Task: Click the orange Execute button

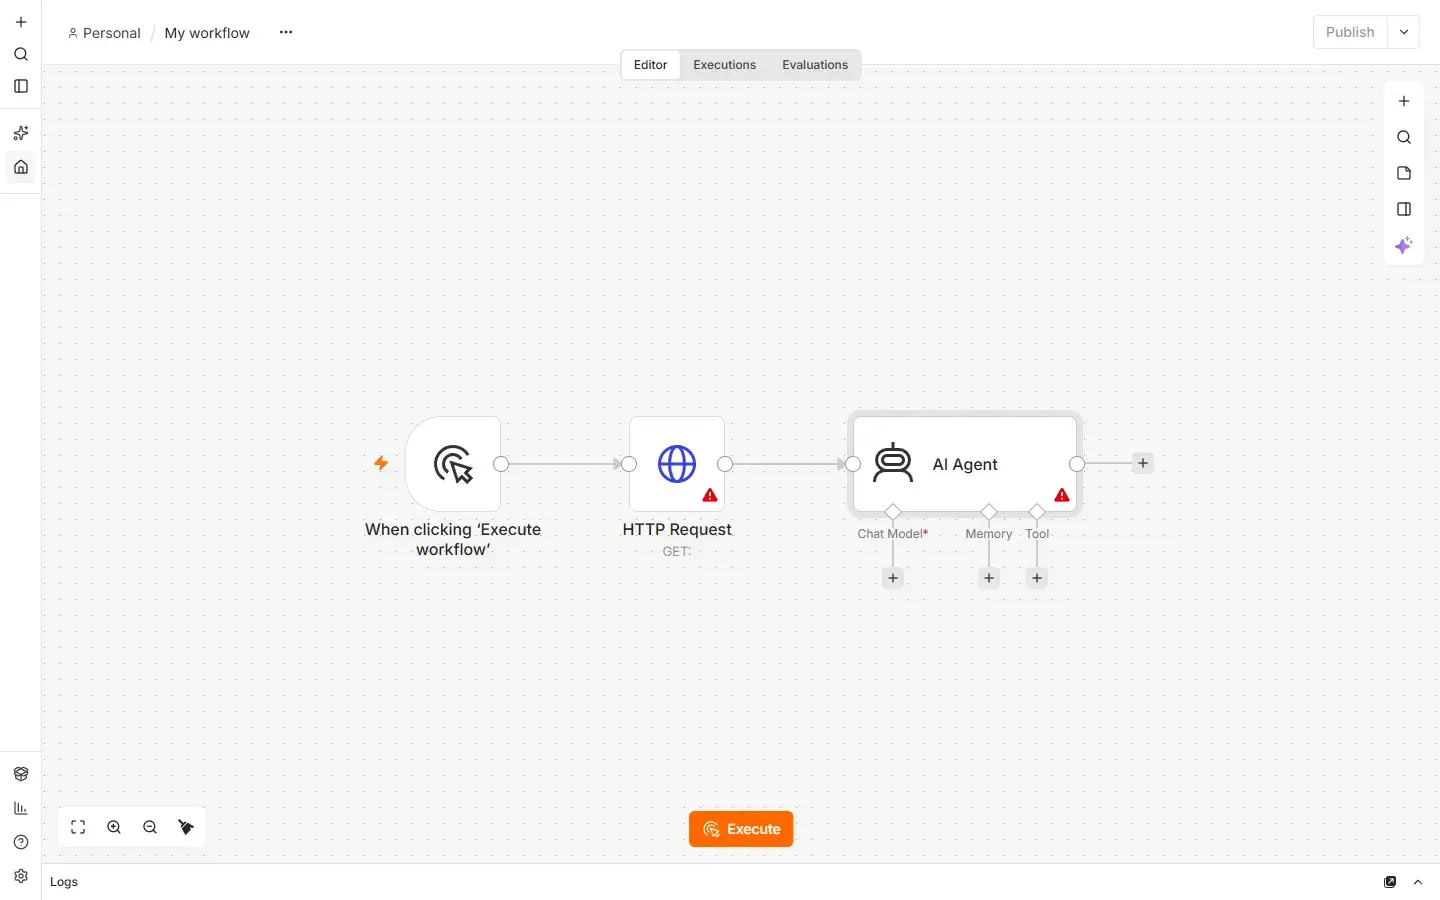Action: [x=741, y=829]
